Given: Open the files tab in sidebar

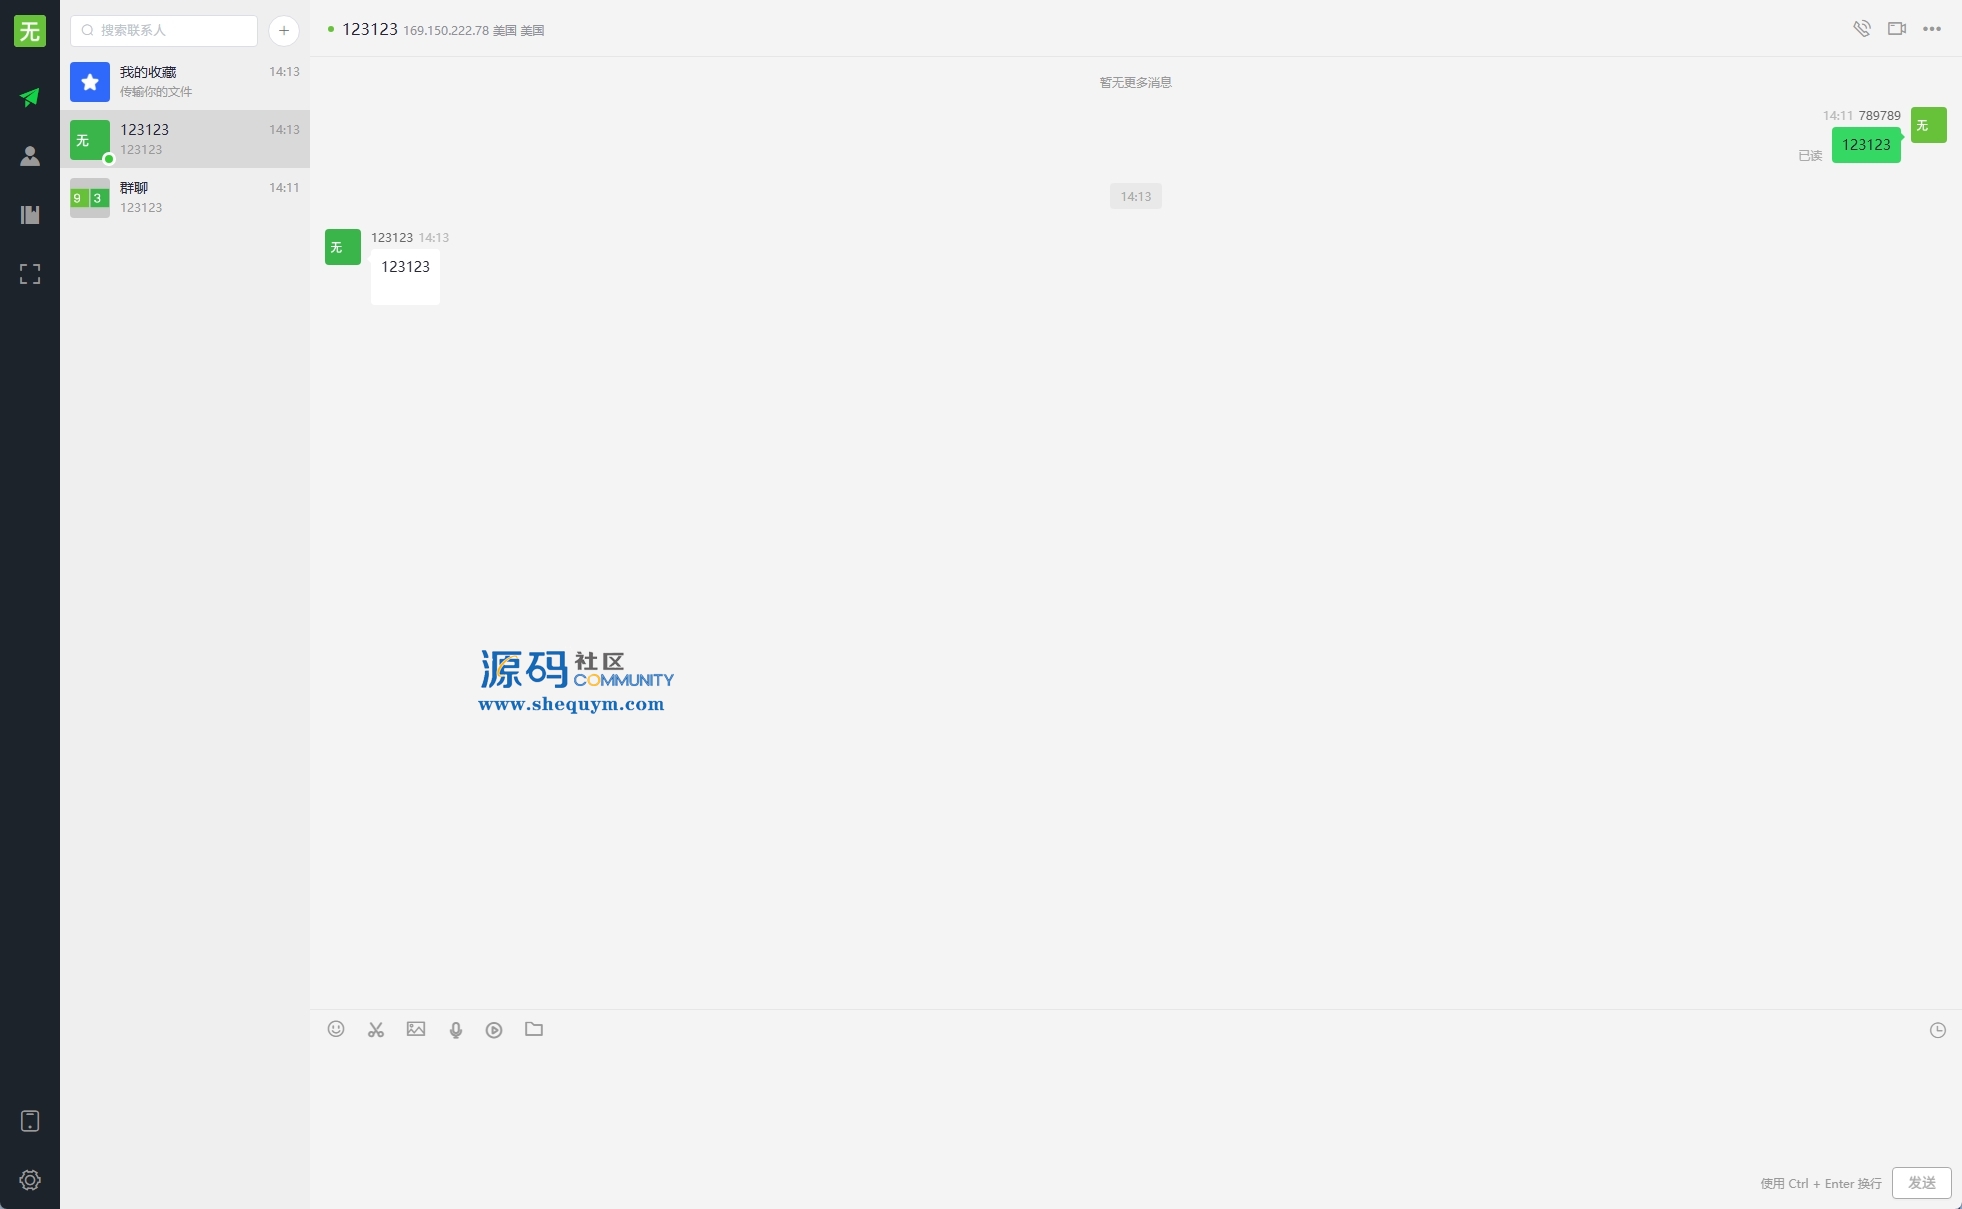Looking at the screenshot, I should coord(30,215).
